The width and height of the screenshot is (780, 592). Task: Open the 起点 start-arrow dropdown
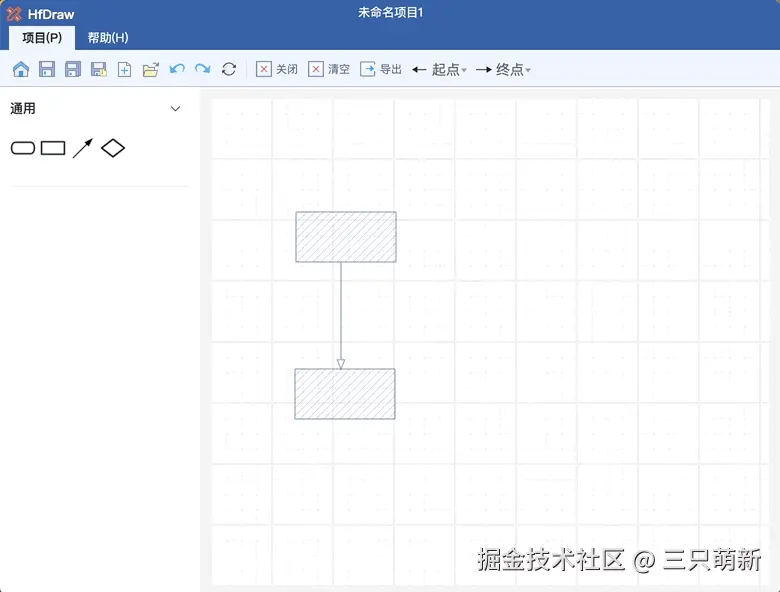point(440,70)
